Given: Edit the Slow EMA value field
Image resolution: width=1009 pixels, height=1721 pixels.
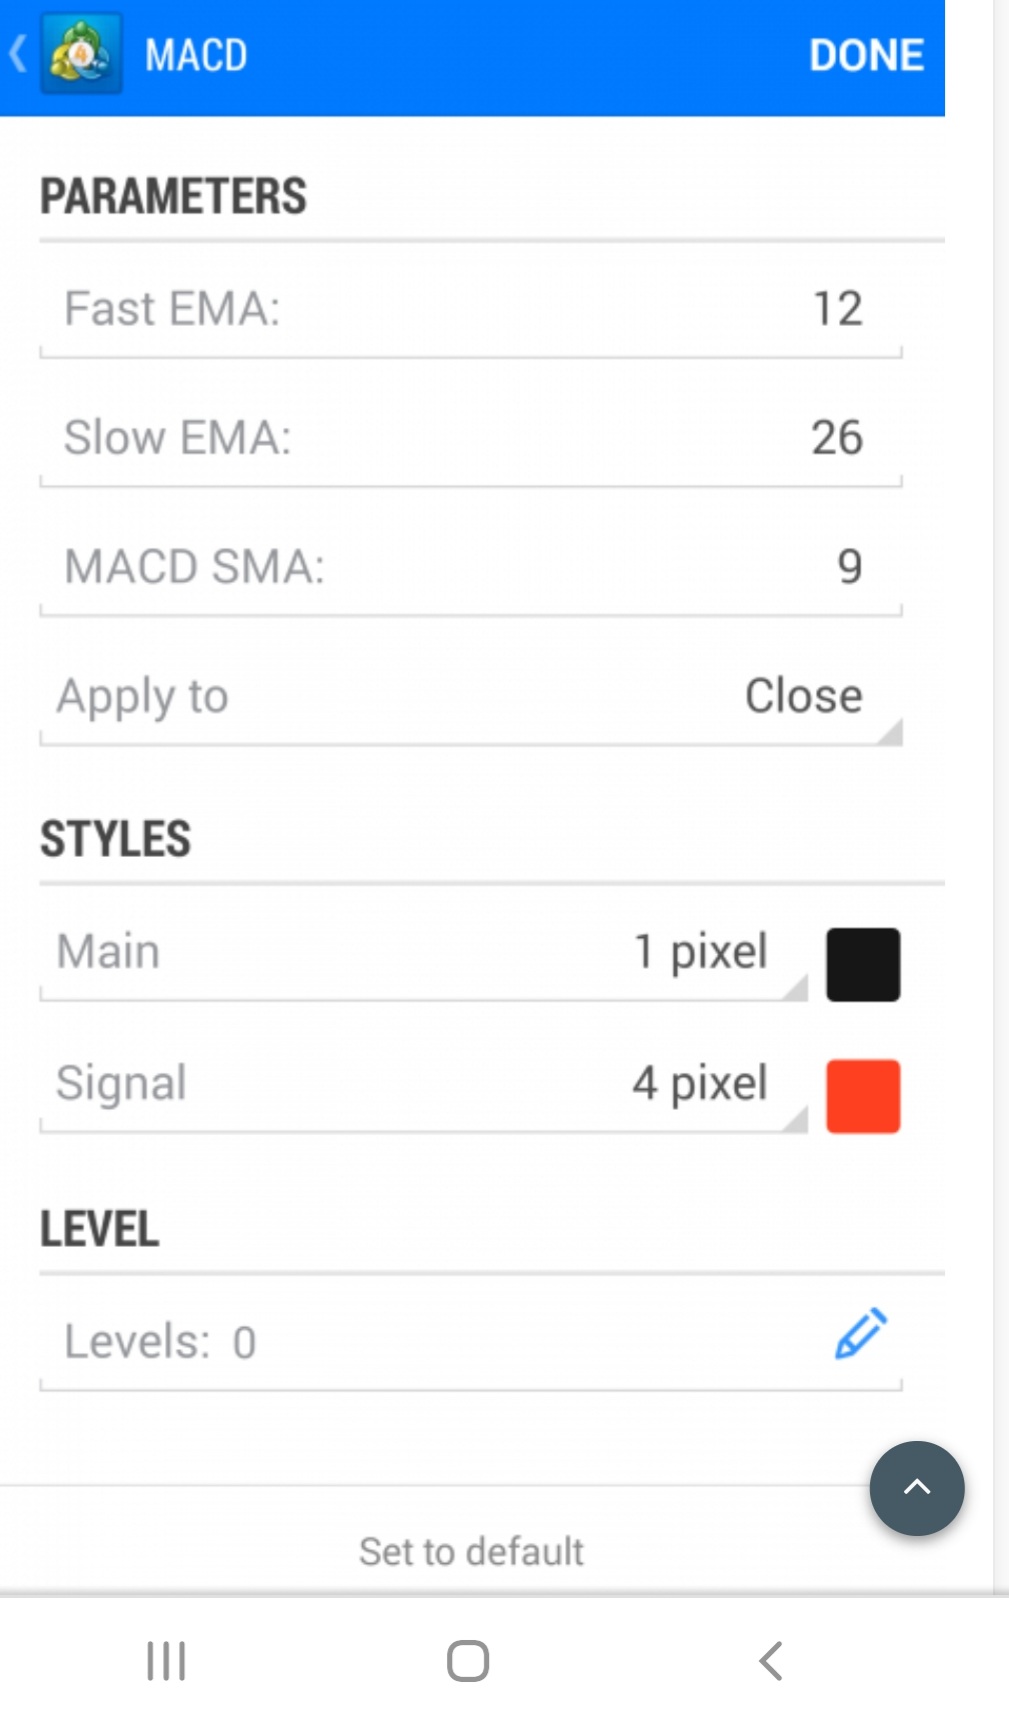Looking at the screenshot, I should (x=836, y=438).
